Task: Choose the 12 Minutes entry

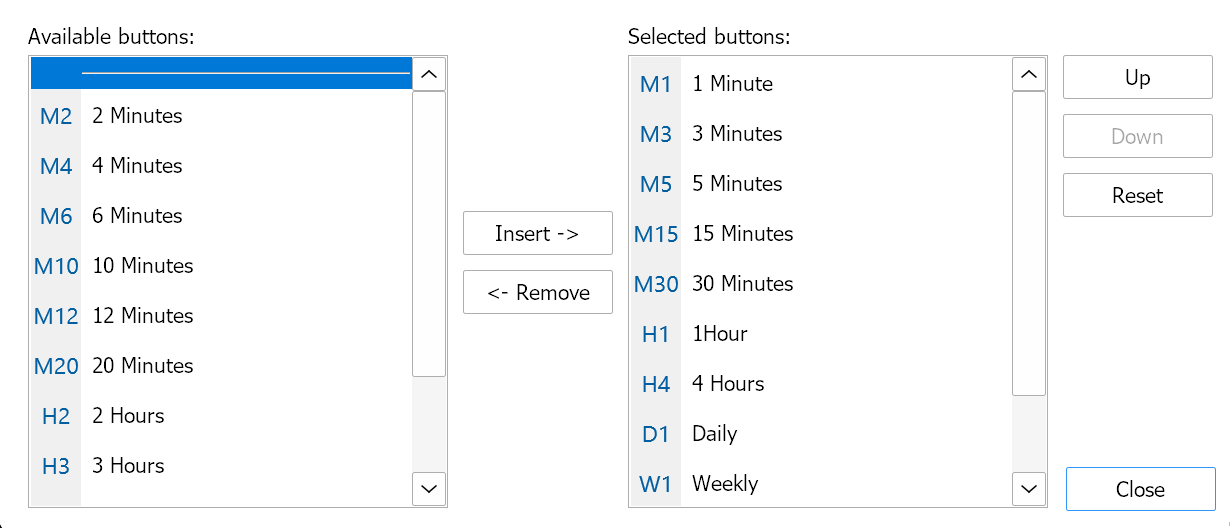Action: 143,316
